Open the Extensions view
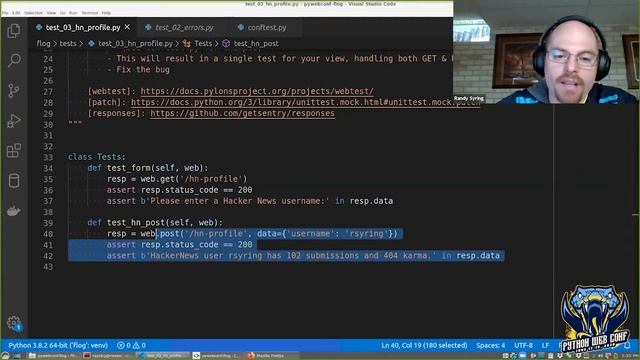640x360 pixels. click(x=14, y=151)
